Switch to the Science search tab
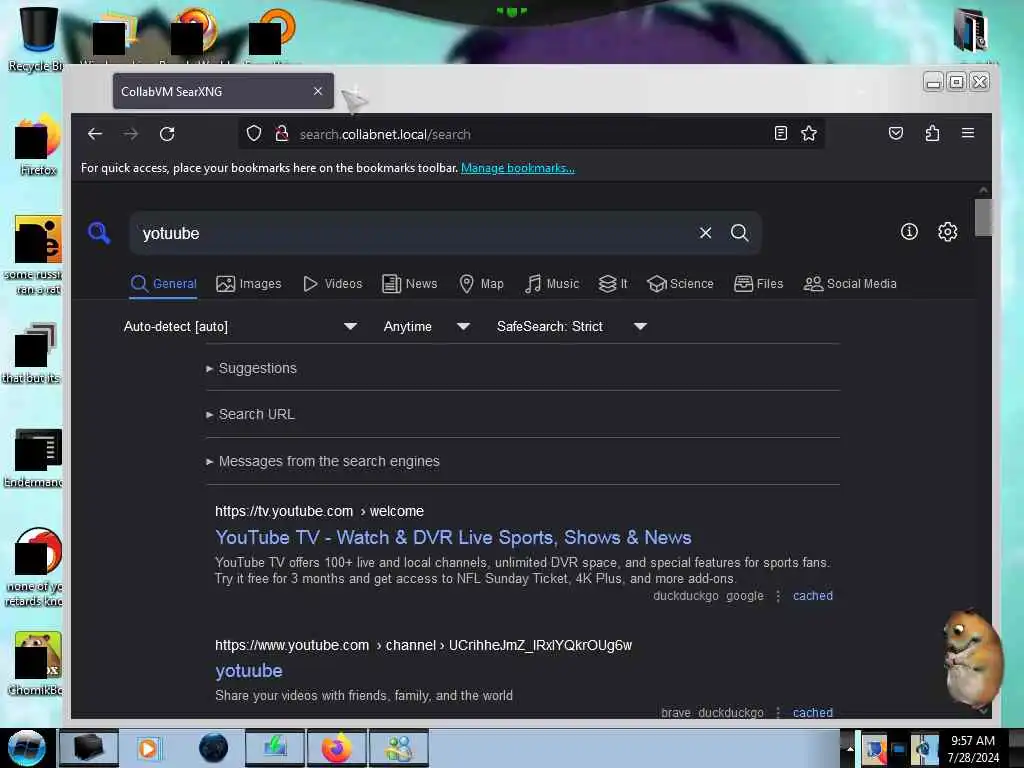This screenshot has width=1024, height=768. pos(680,284)
